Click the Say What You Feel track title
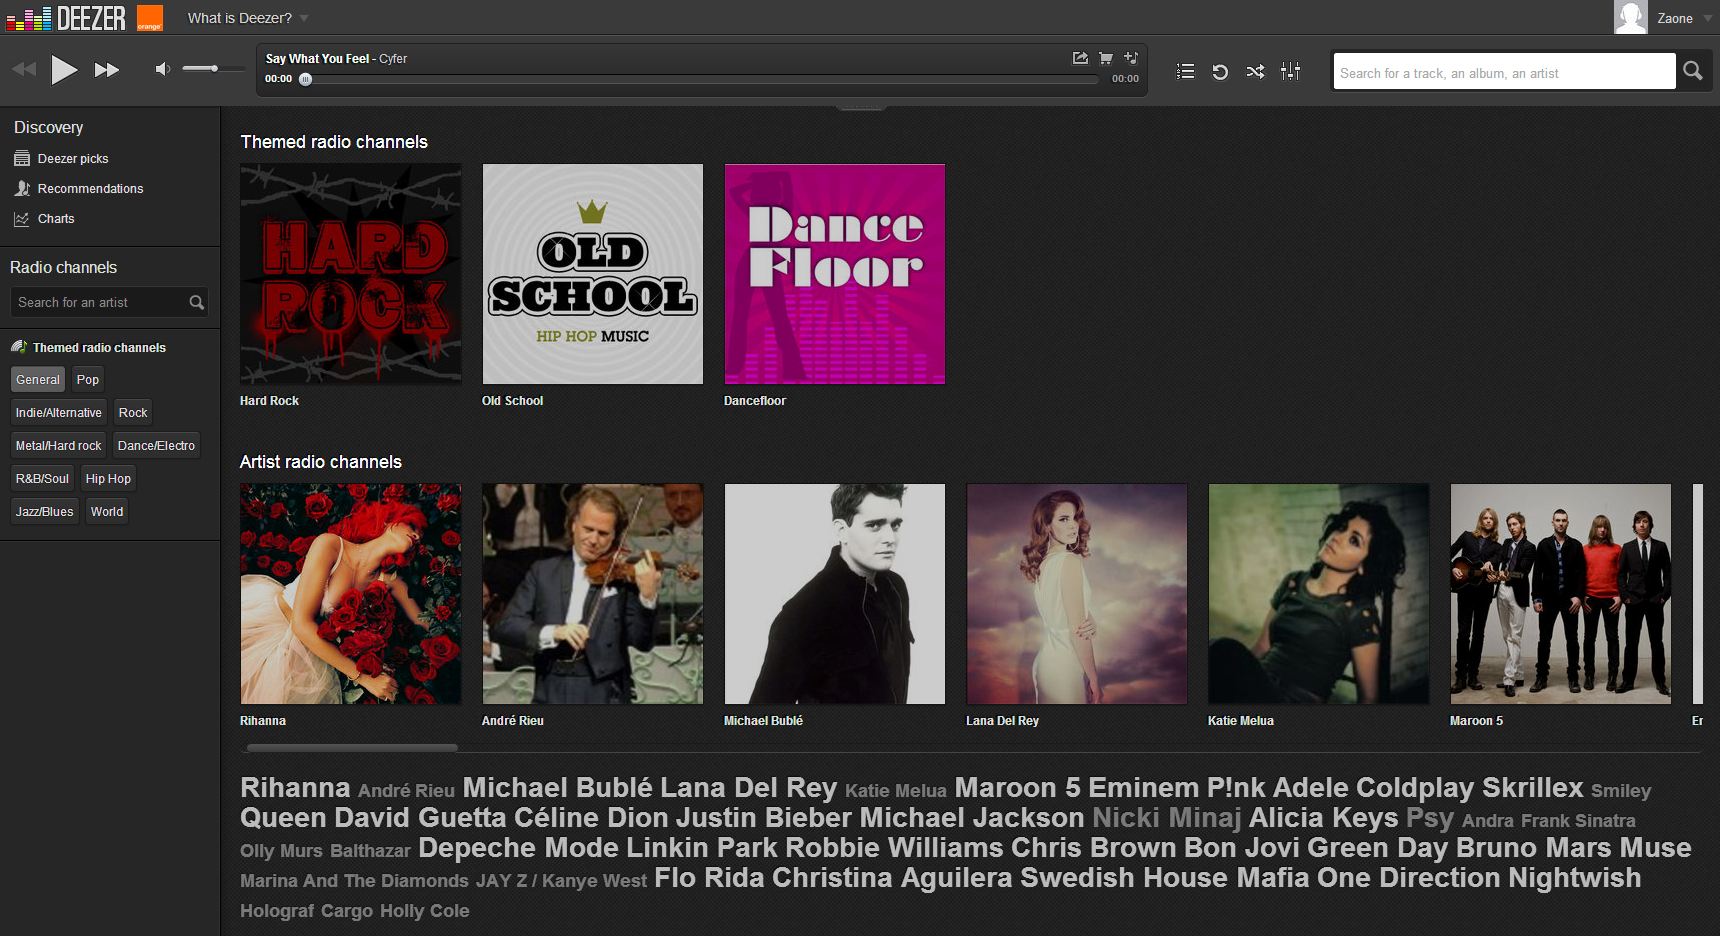Screen dimensions: 1720x936 tap(317, 59)
